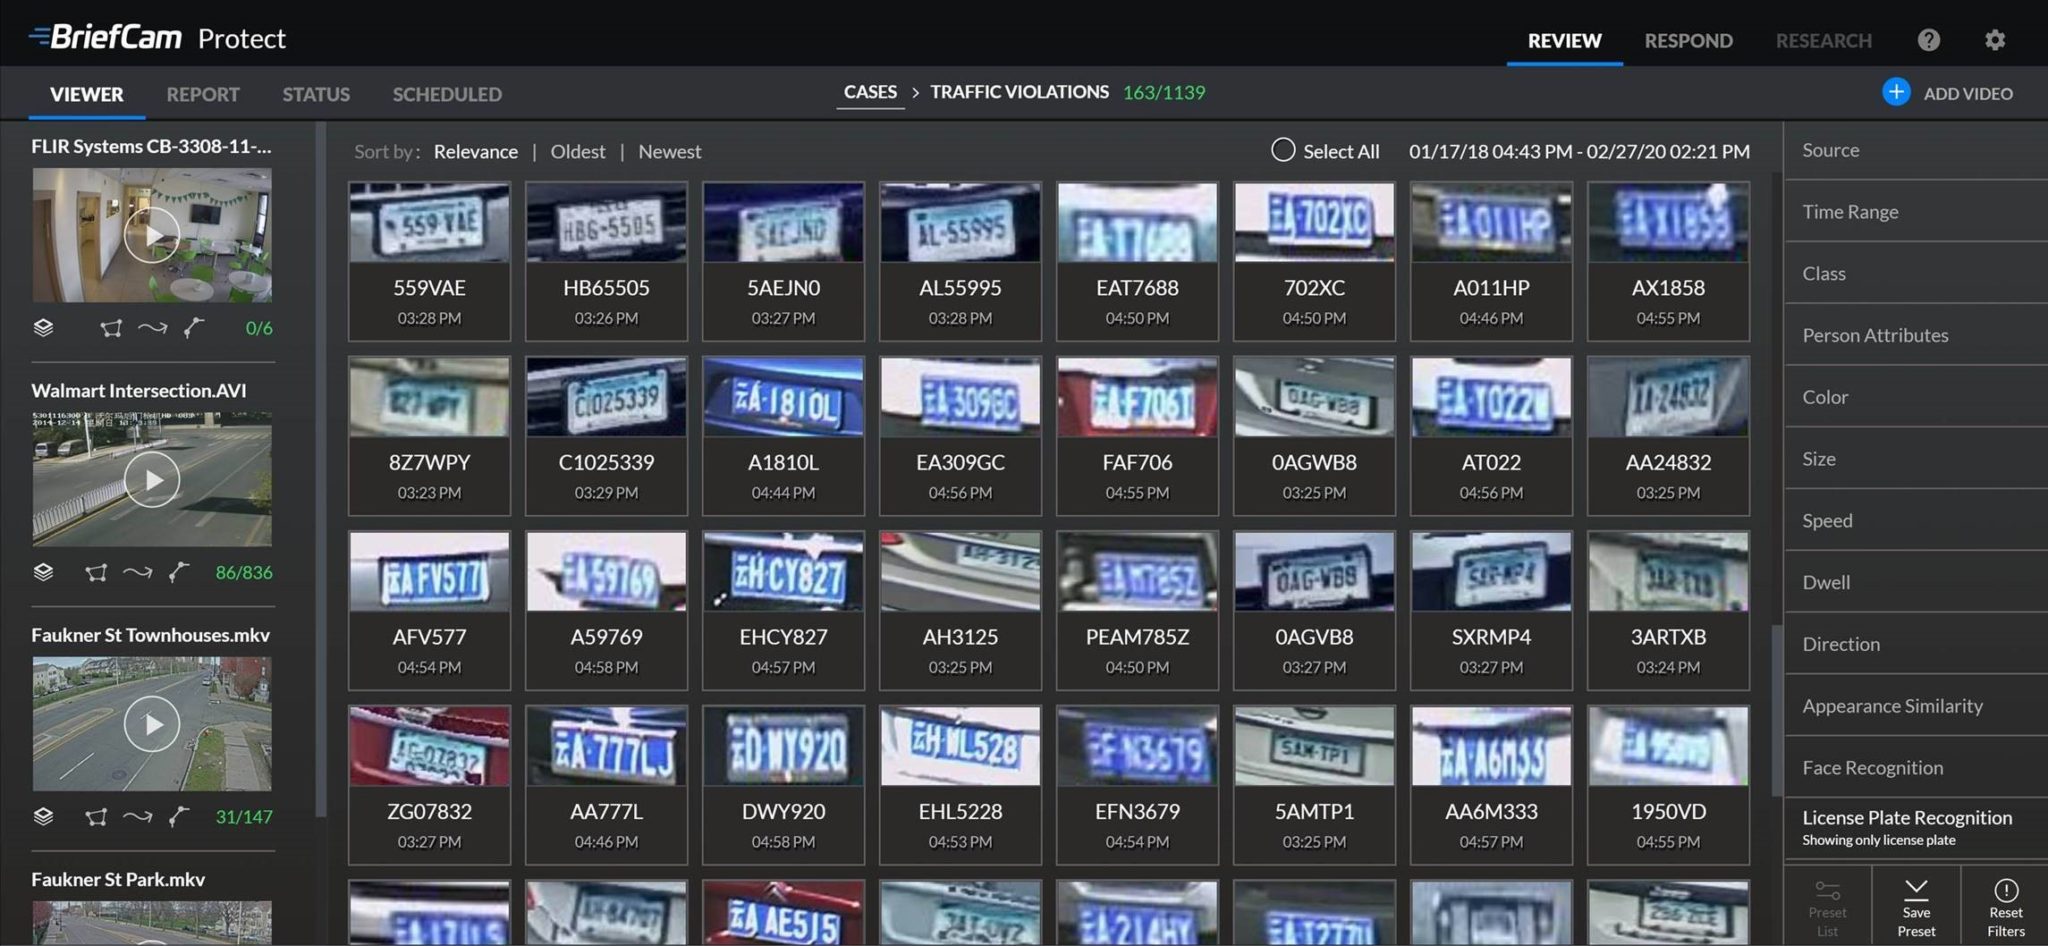Screen dimensions: 2048x946
Task: Open the License Plate Recognition filter
Action: pos(1905,817)
